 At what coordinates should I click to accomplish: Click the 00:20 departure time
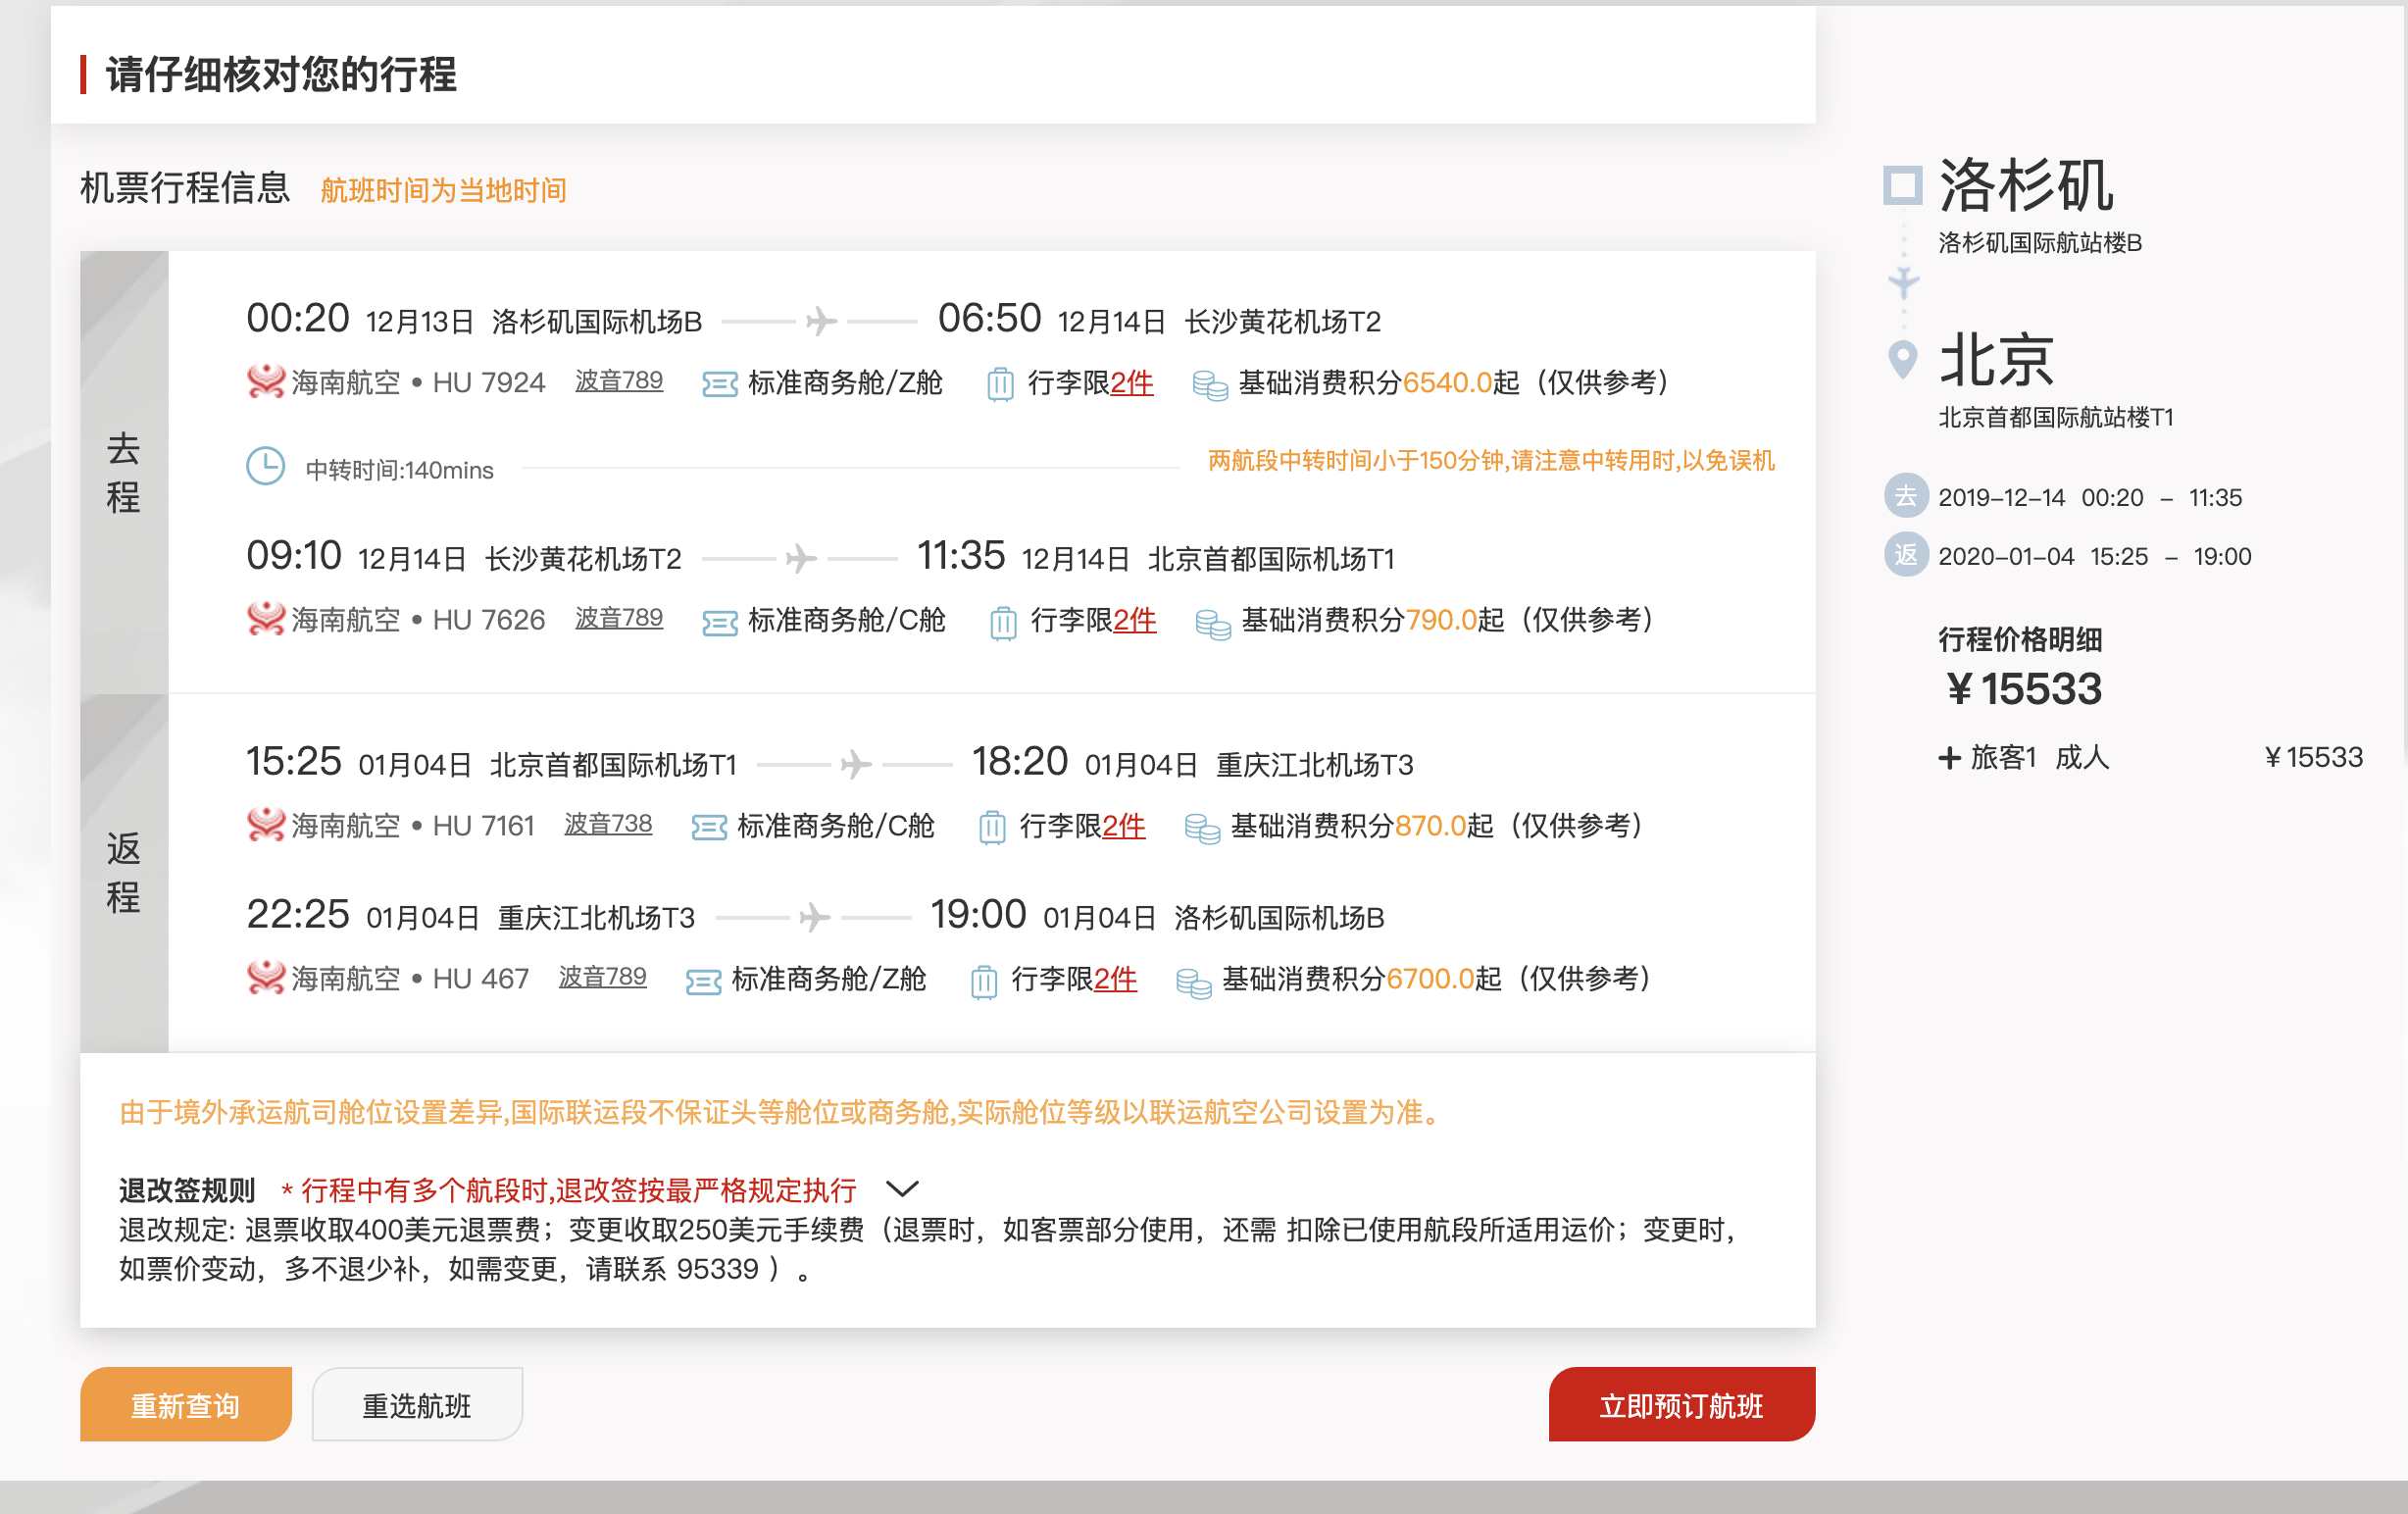(298, 318)
